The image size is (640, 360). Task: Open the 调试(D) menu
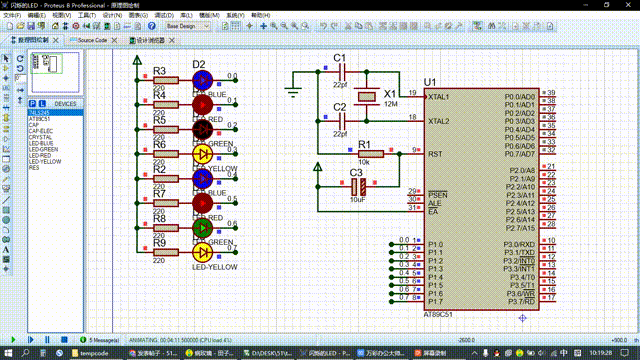pyautogui.click(x=164, y=15)
